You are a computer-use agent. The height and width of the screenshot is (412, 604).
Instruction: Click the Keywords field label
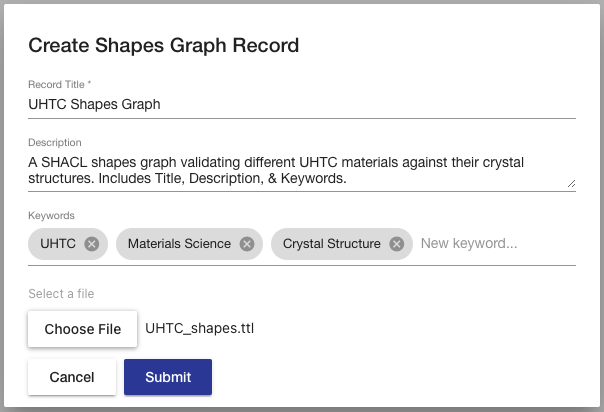coord(51,215)
